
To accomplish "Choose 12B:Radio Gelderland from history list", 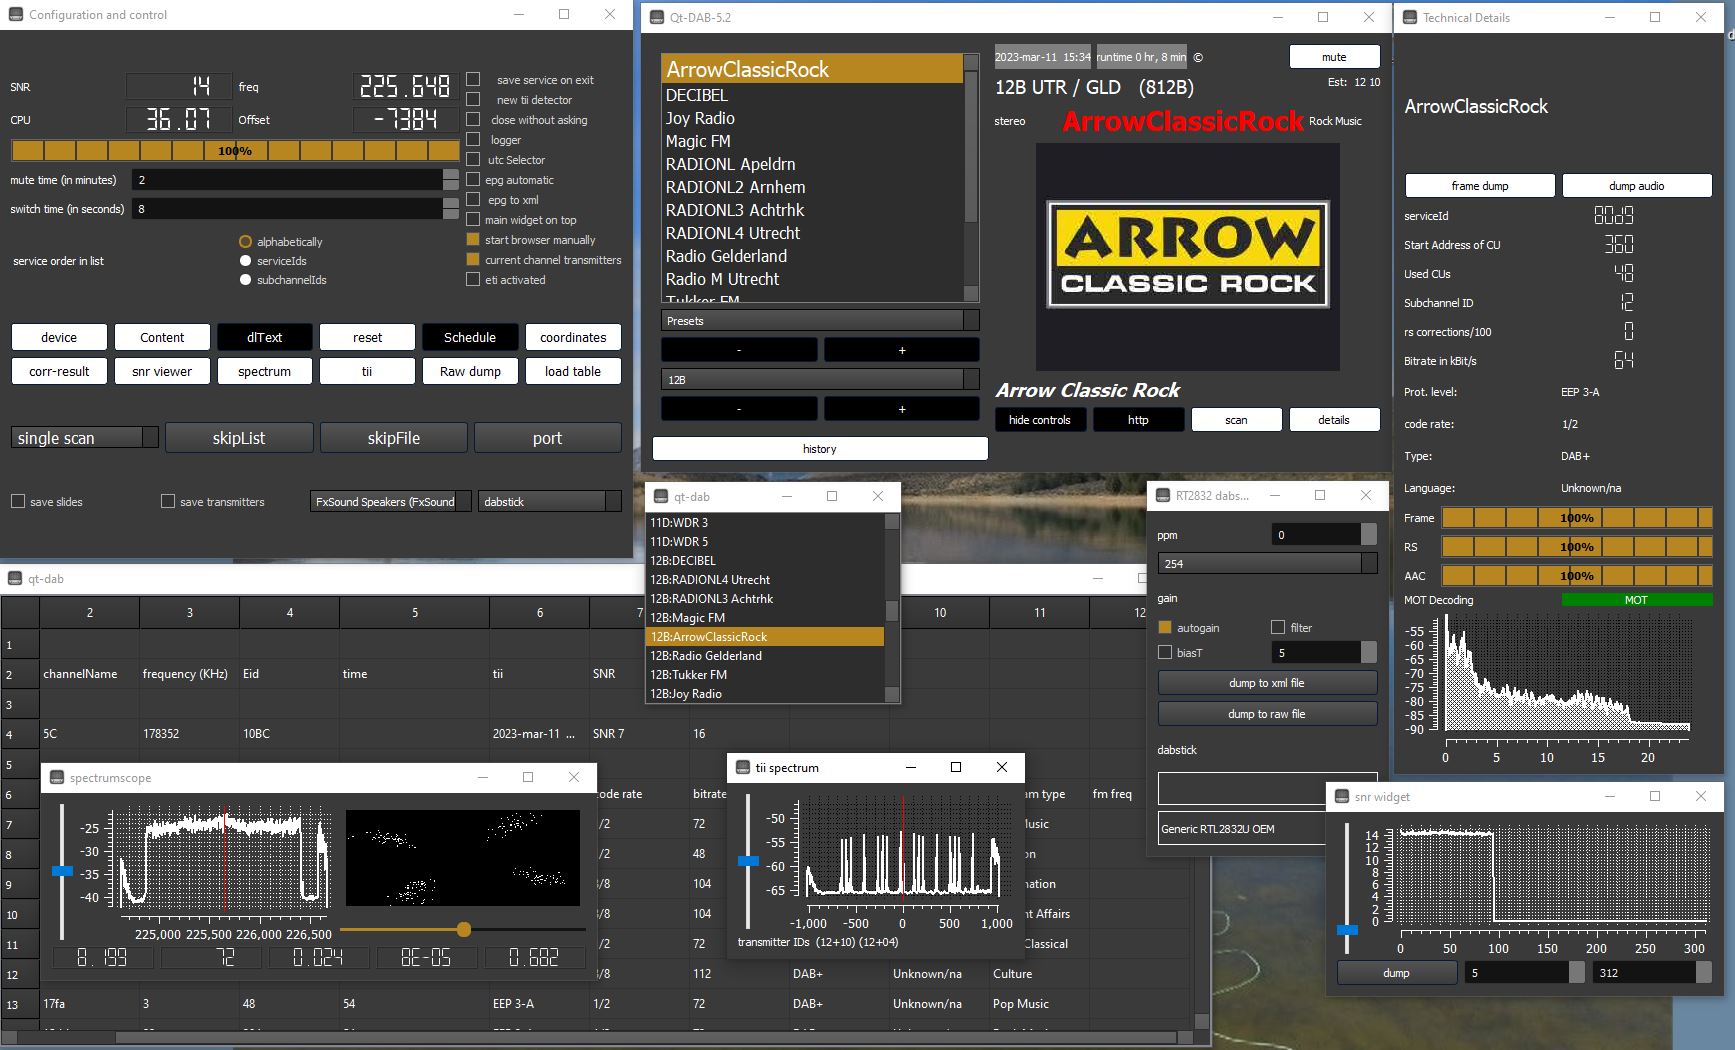I will point(766,655).
